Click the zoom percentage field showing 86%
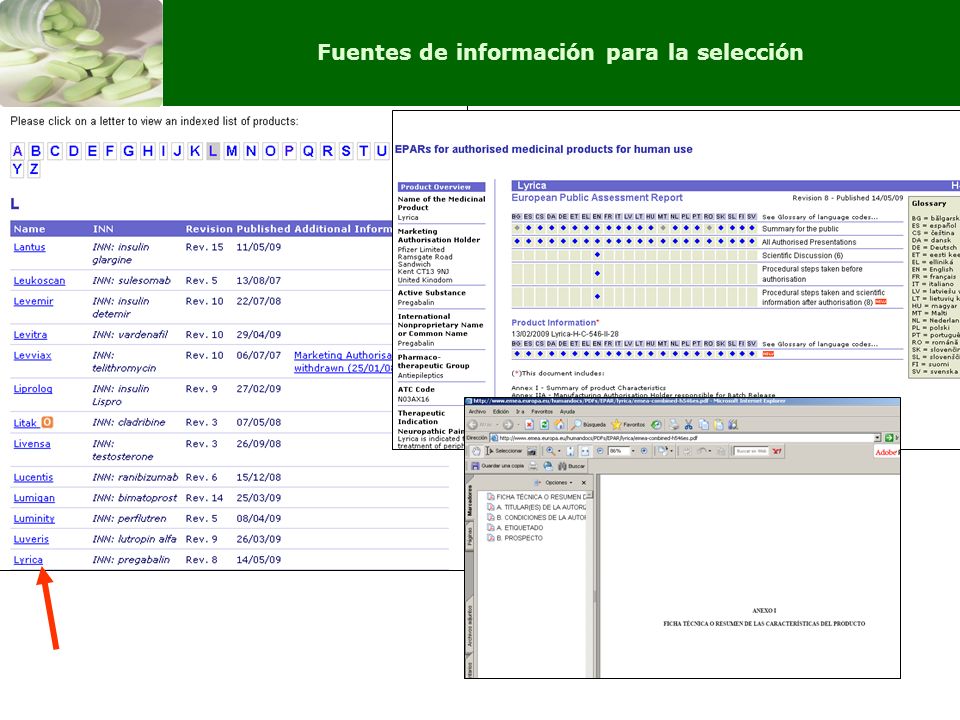This screenshot has width=960, height=720. tap(618, 451)
